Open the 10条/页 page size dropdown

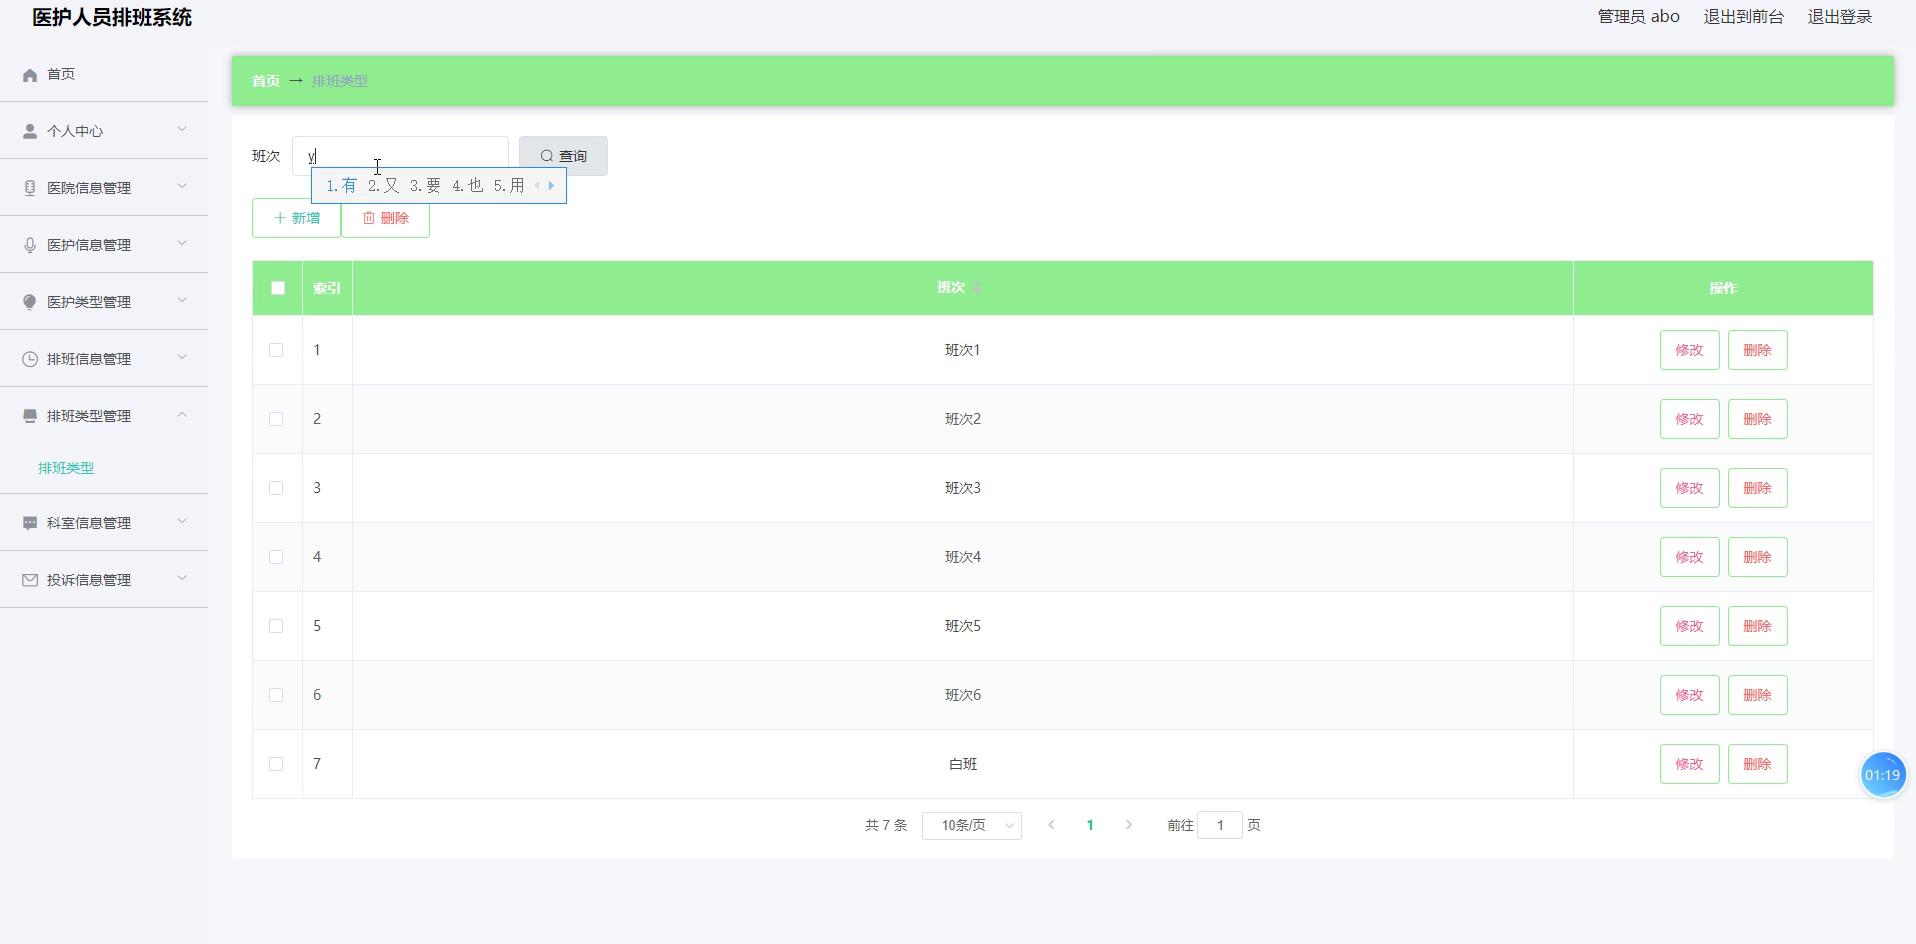[971, 825]
